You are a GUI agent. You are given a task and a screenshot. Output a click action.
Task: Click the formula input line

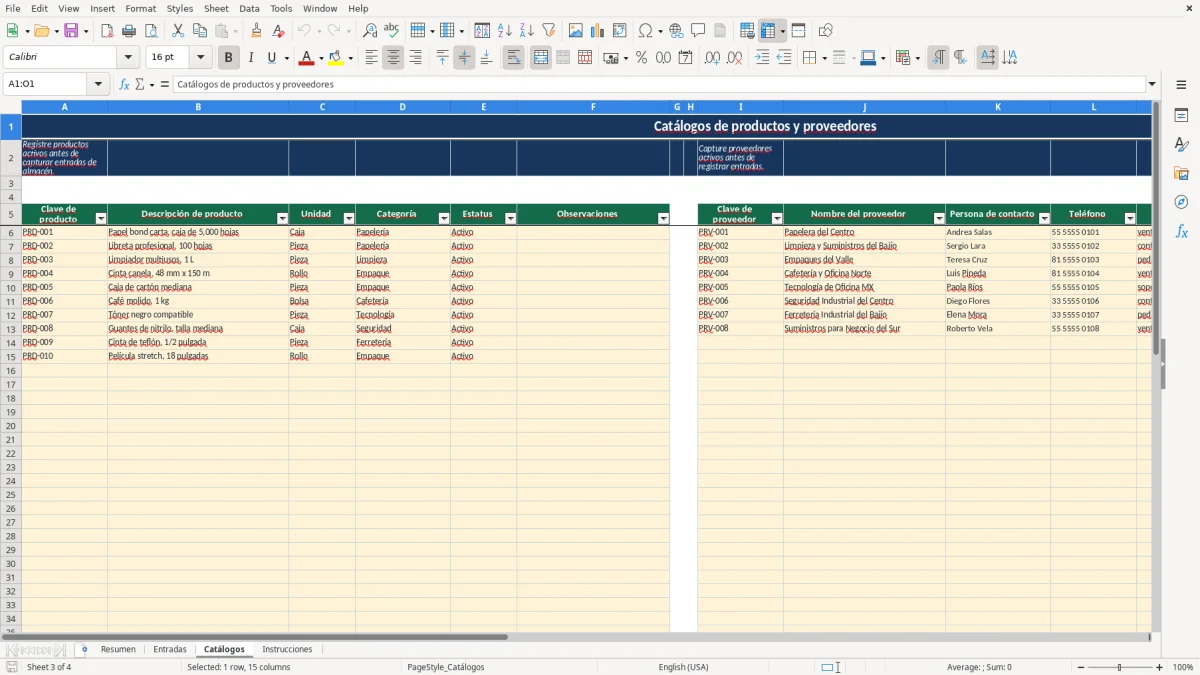point(659,84)
